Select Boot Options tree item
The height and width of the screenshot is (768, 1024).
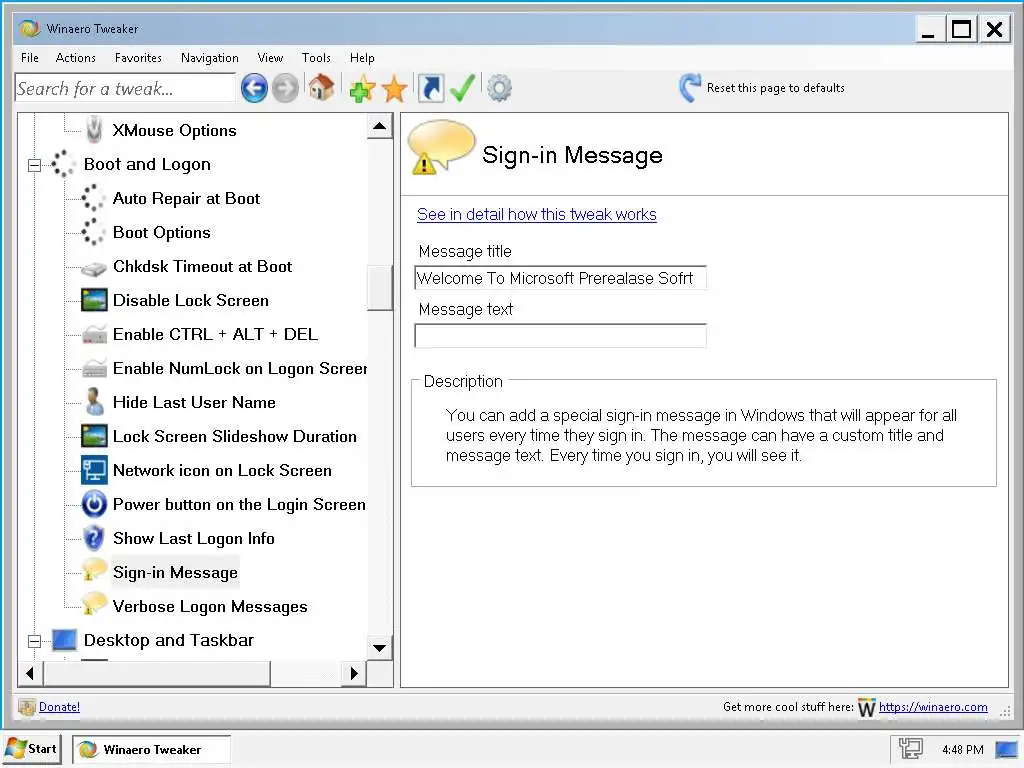[x=161, y=232]
